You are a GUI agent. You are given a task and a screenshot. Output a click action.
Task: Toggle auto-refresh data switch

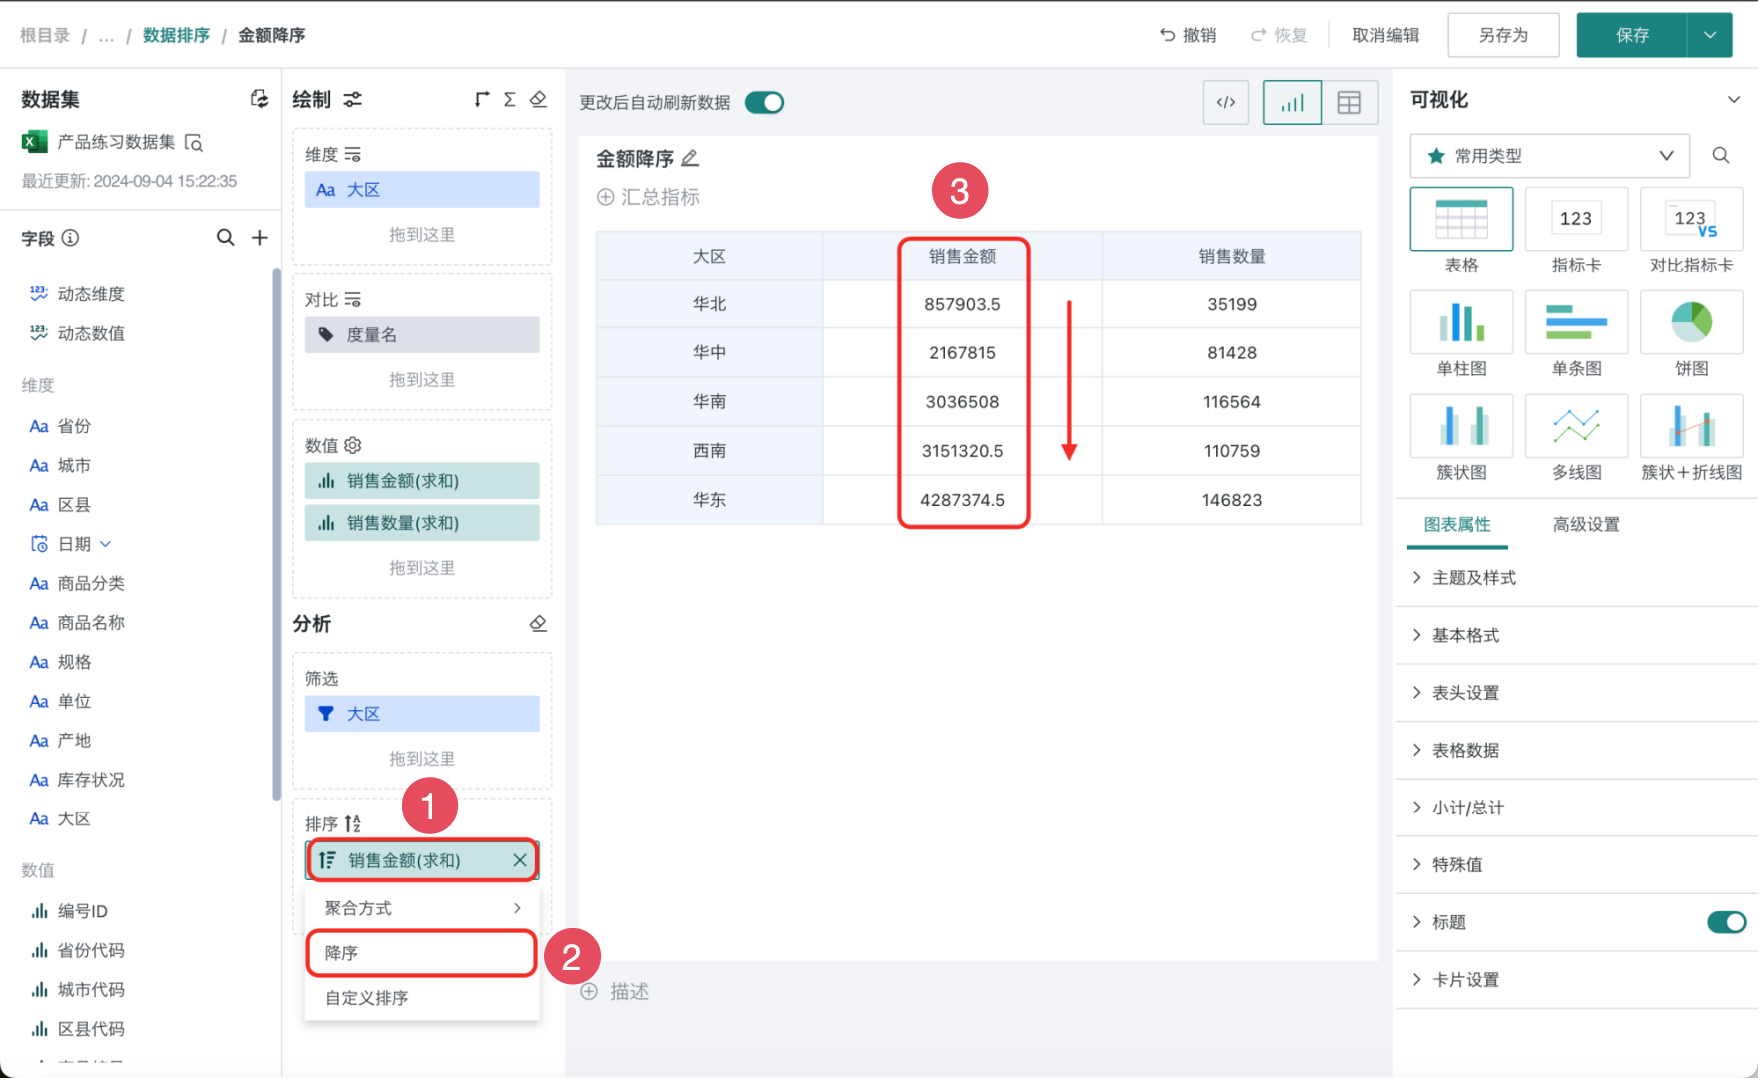[x=765, y=102]
